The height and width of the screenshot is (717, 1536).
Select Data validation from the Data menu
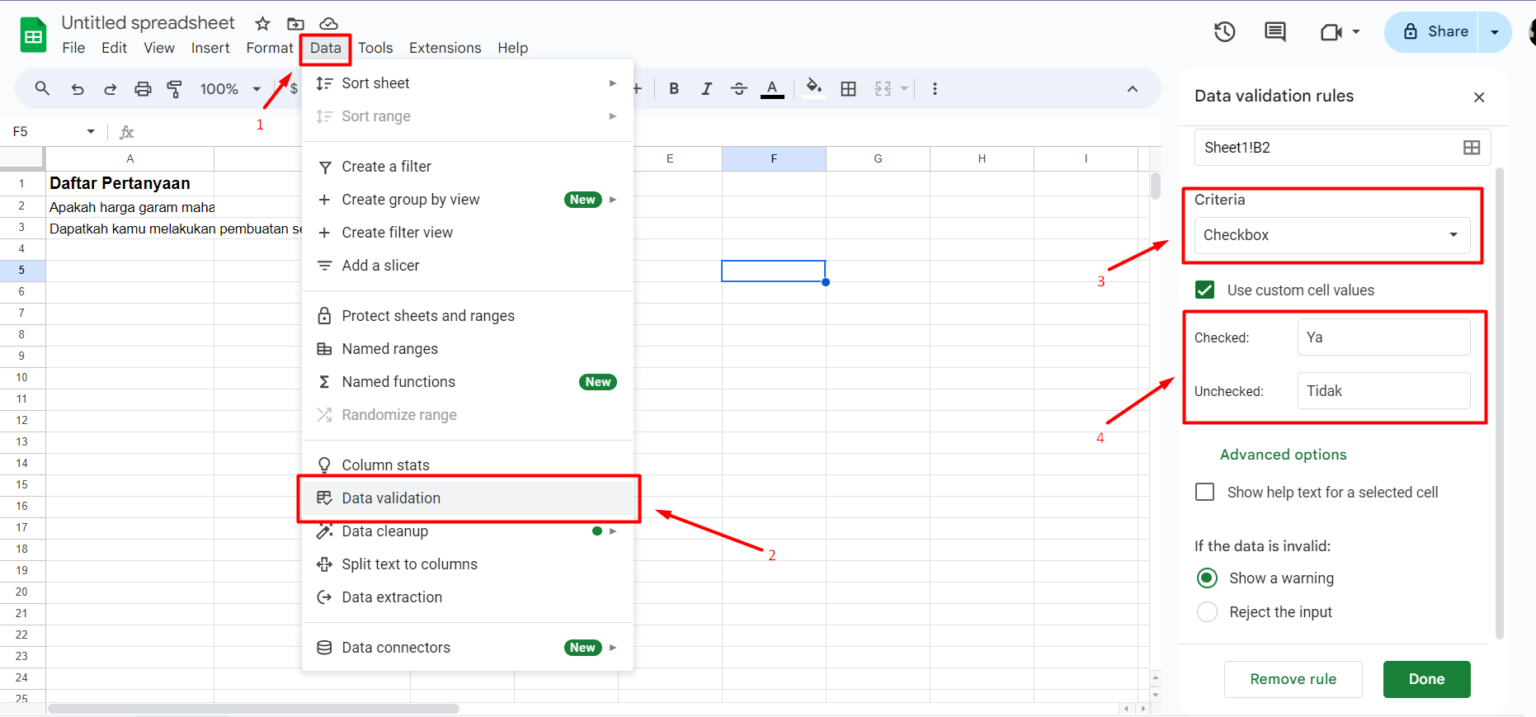[391, 498]
